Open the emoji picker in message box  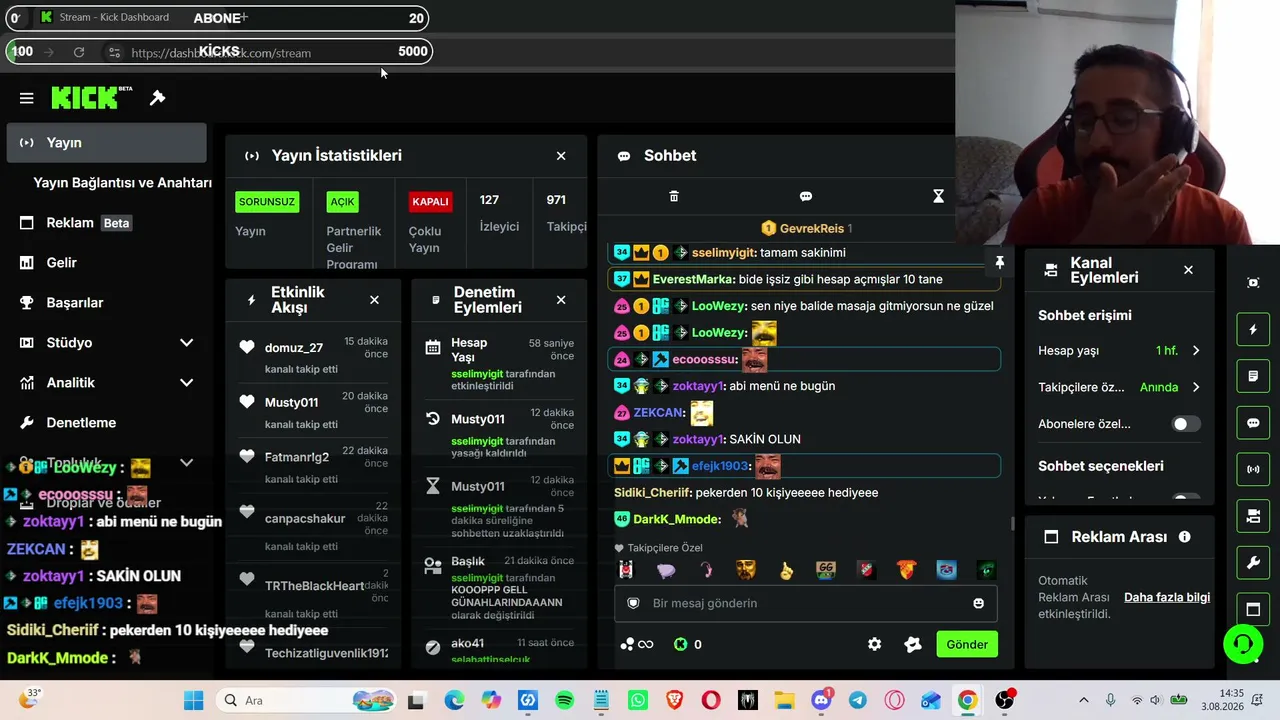click(x=978, y=603)
